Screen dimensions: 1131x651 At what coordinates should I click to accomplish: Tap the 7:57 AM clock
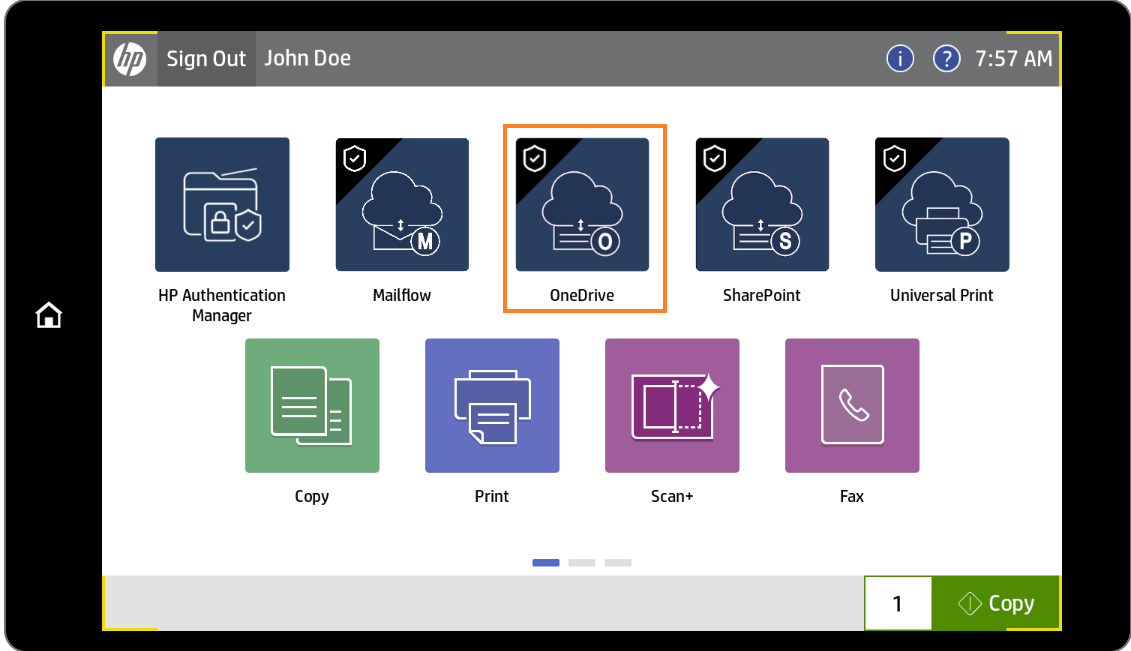point(1013,58)
